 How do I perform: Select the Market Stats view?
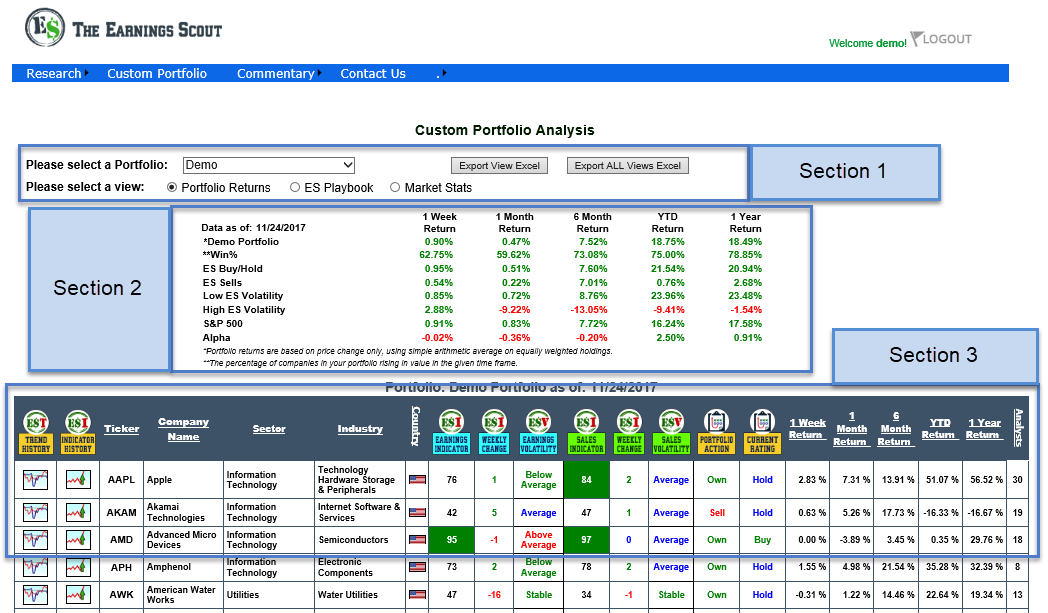coord(395,187)
